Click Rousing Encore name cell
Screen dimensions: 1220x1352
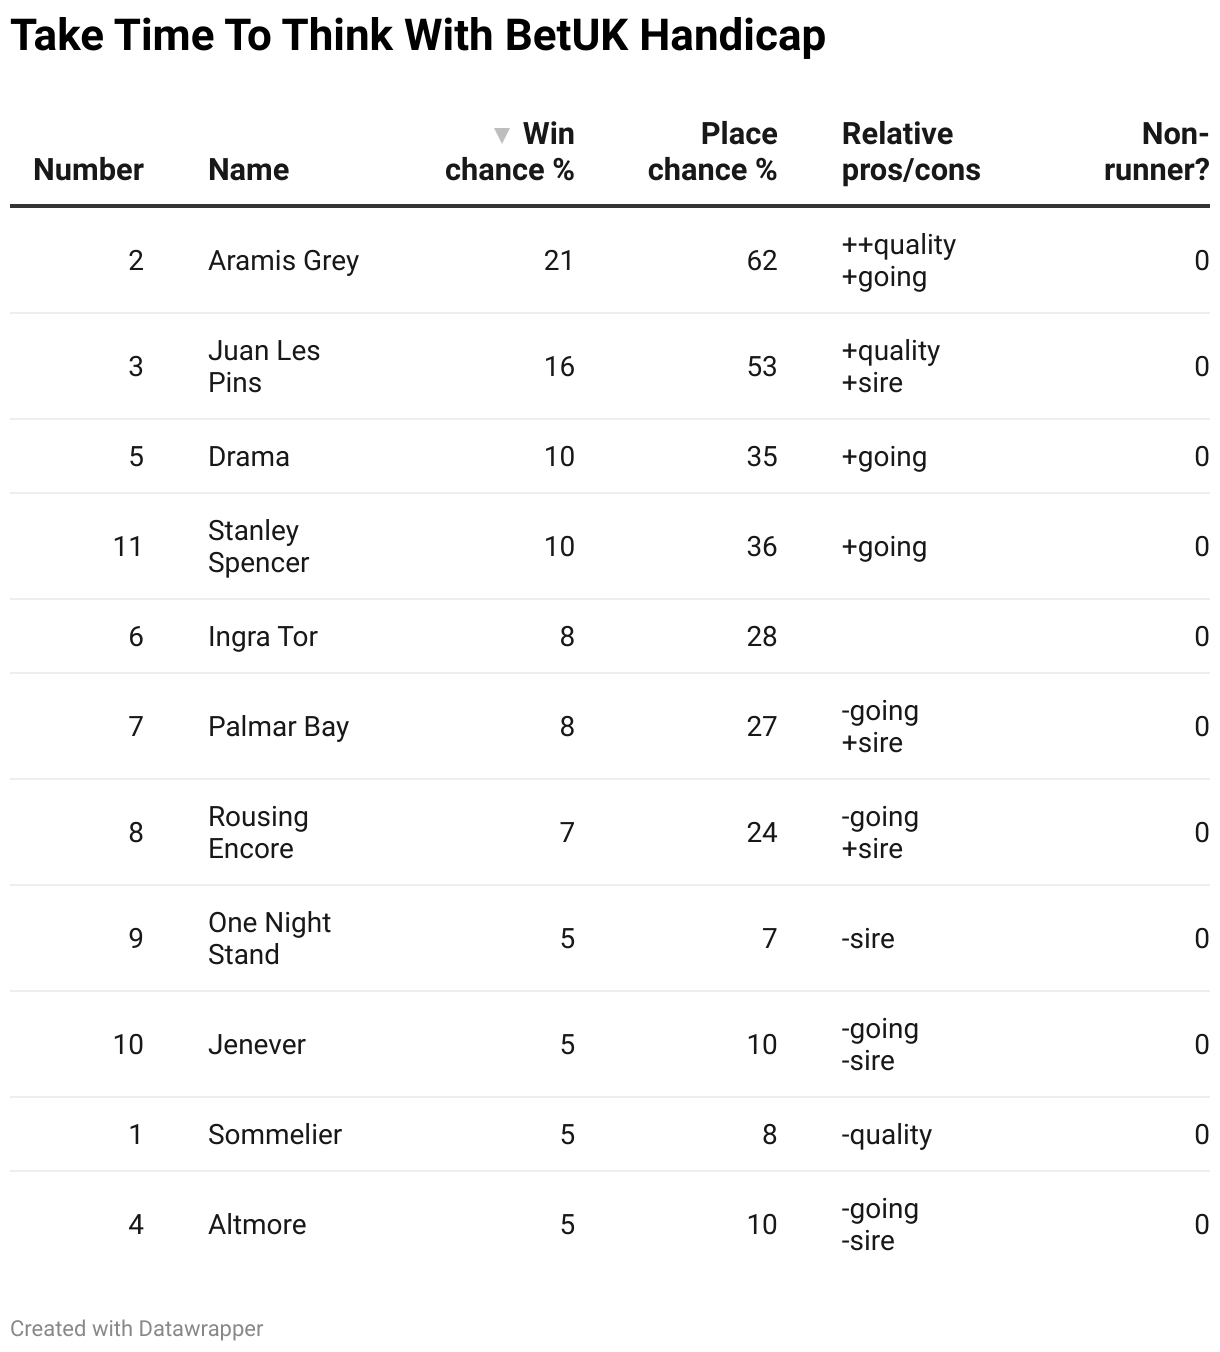click(258, 833)
